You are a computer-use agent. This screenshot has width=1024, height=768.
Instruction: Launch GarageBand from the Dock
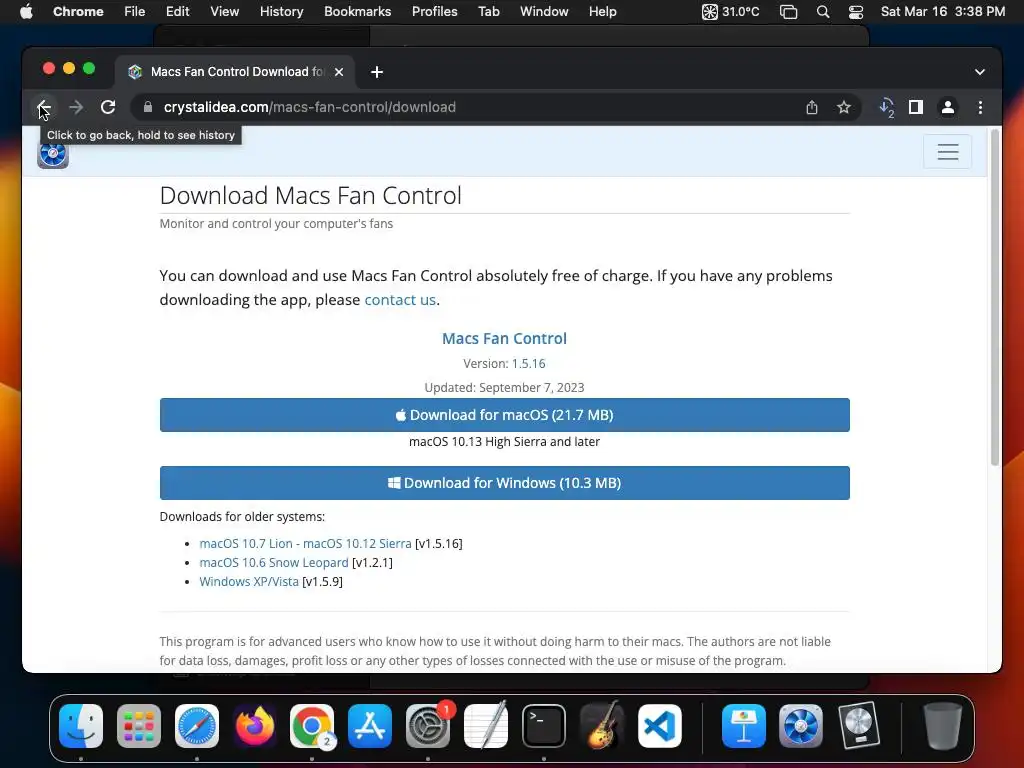(x=601, y=726)
